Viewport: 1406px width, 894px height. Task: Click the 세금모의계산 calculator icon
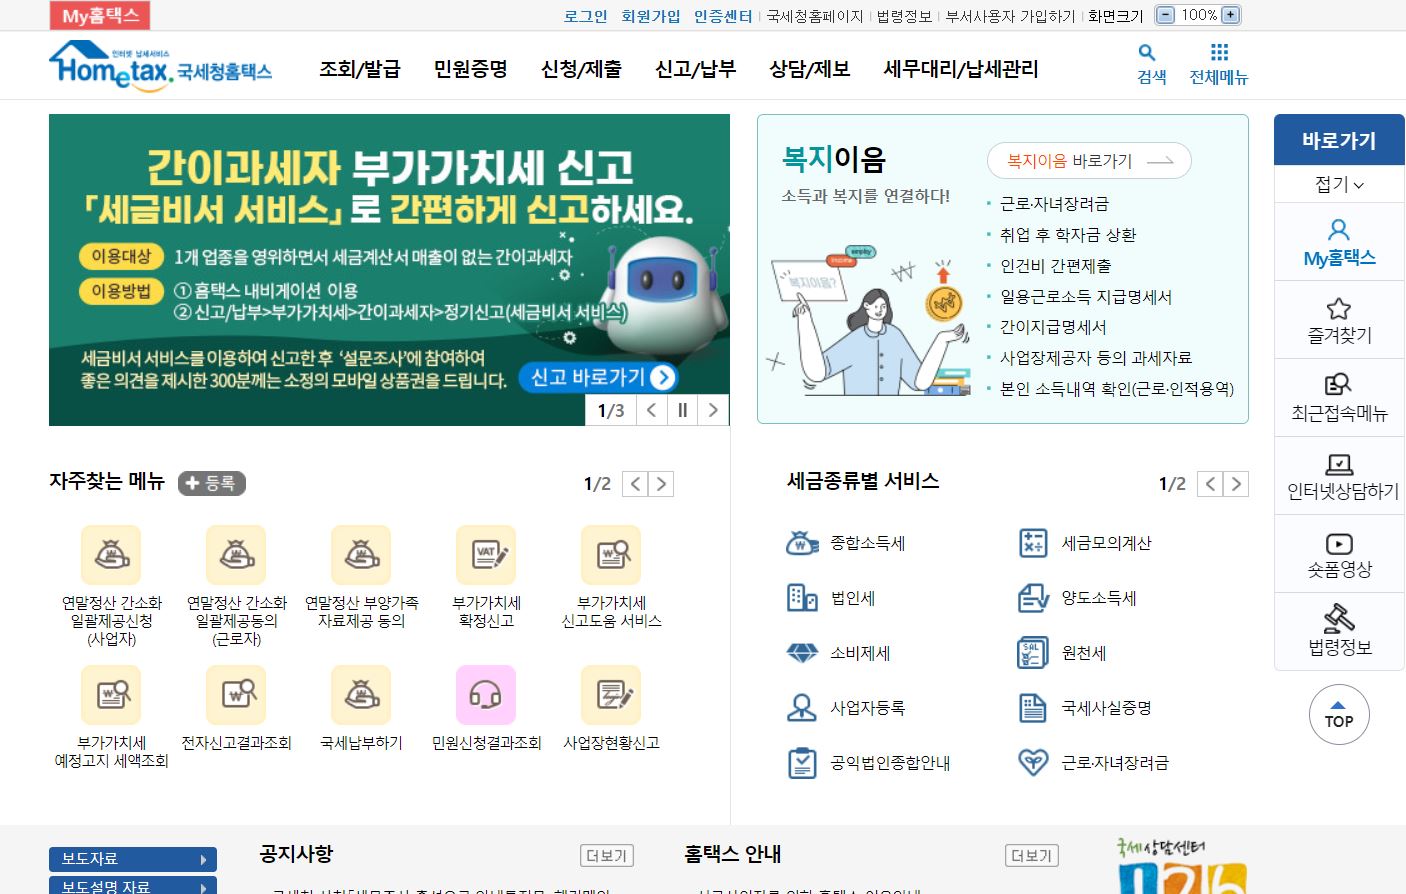click(1033, 543)
